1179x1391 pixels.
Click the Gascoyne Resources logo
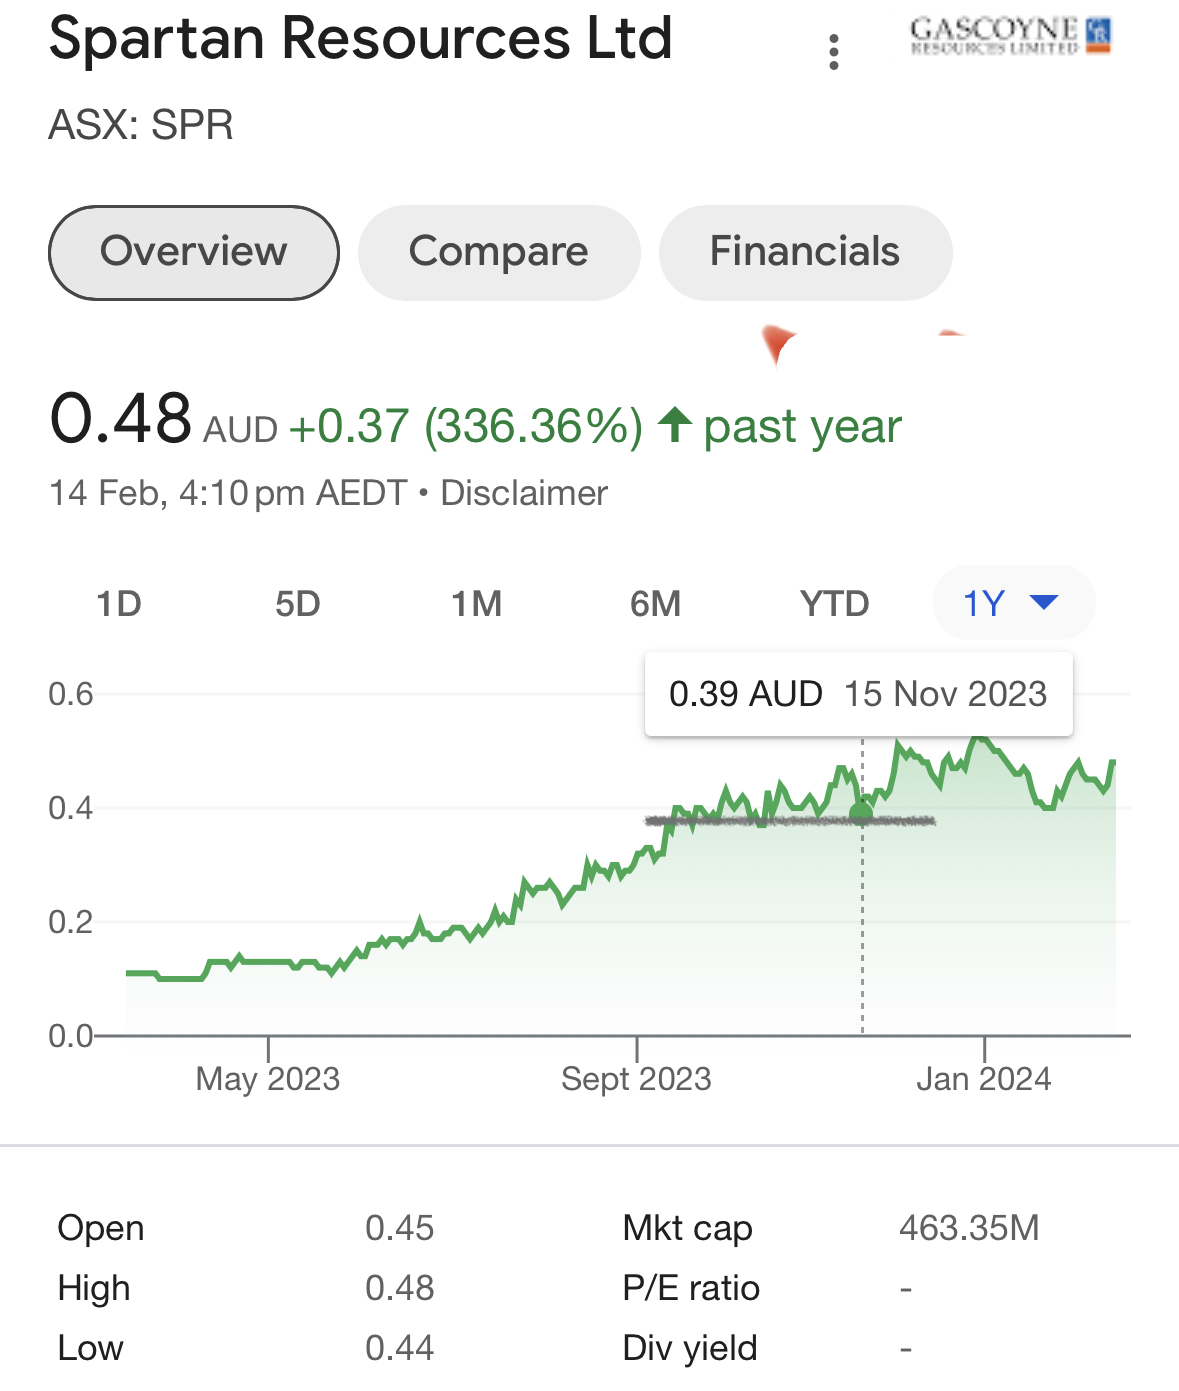pyautogui.click(x=1011, y=35)
